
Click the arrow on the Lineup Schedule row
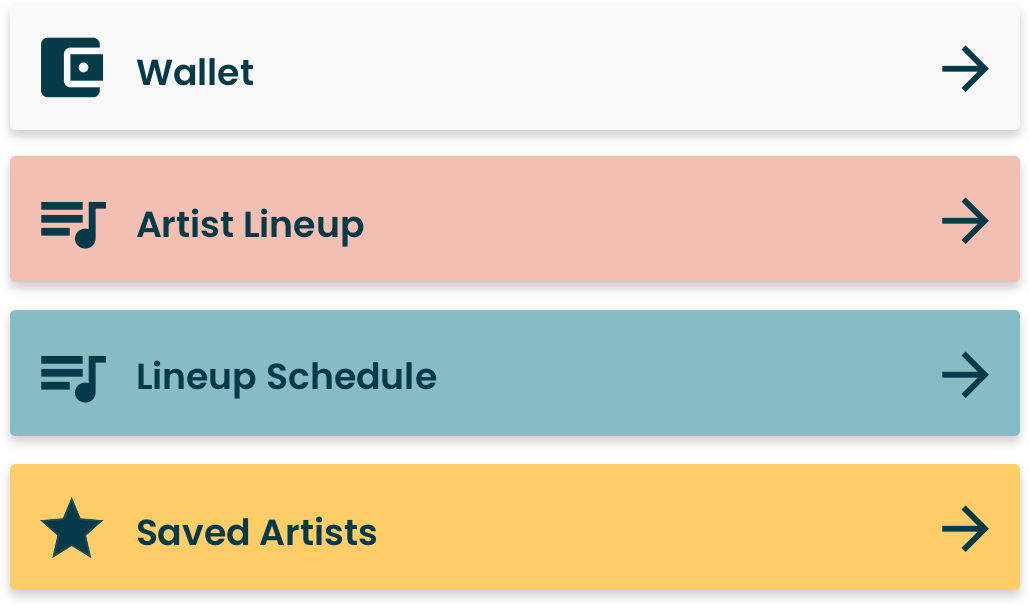coord(965,375)
